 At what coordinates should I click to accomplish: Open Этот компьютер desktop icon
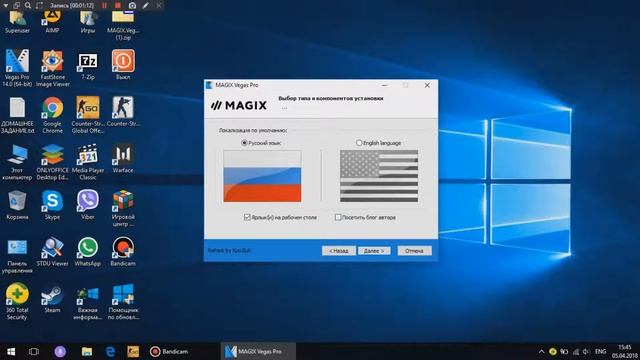pyautogui.click(x=17, y=162)
